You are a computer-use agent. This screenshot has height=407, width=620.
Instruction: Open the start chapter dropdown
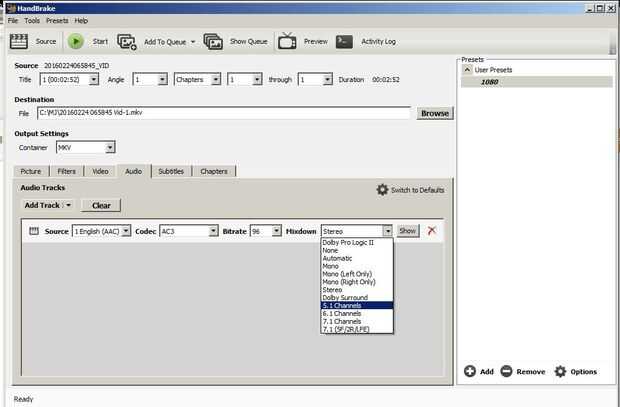pyautogui.click(x=257, y=80)
